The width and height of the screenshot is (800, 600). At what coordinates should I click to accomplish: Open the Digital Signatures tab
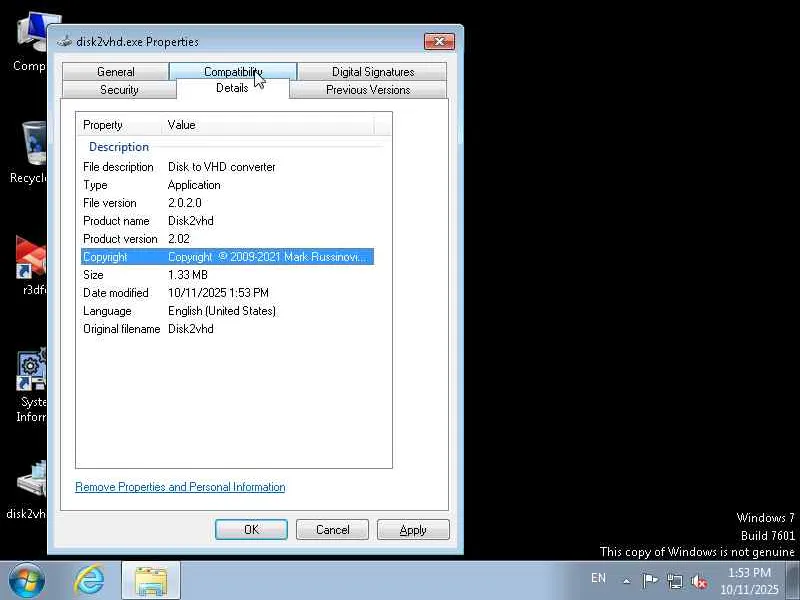pyautogui.click(x=372, y=72)
